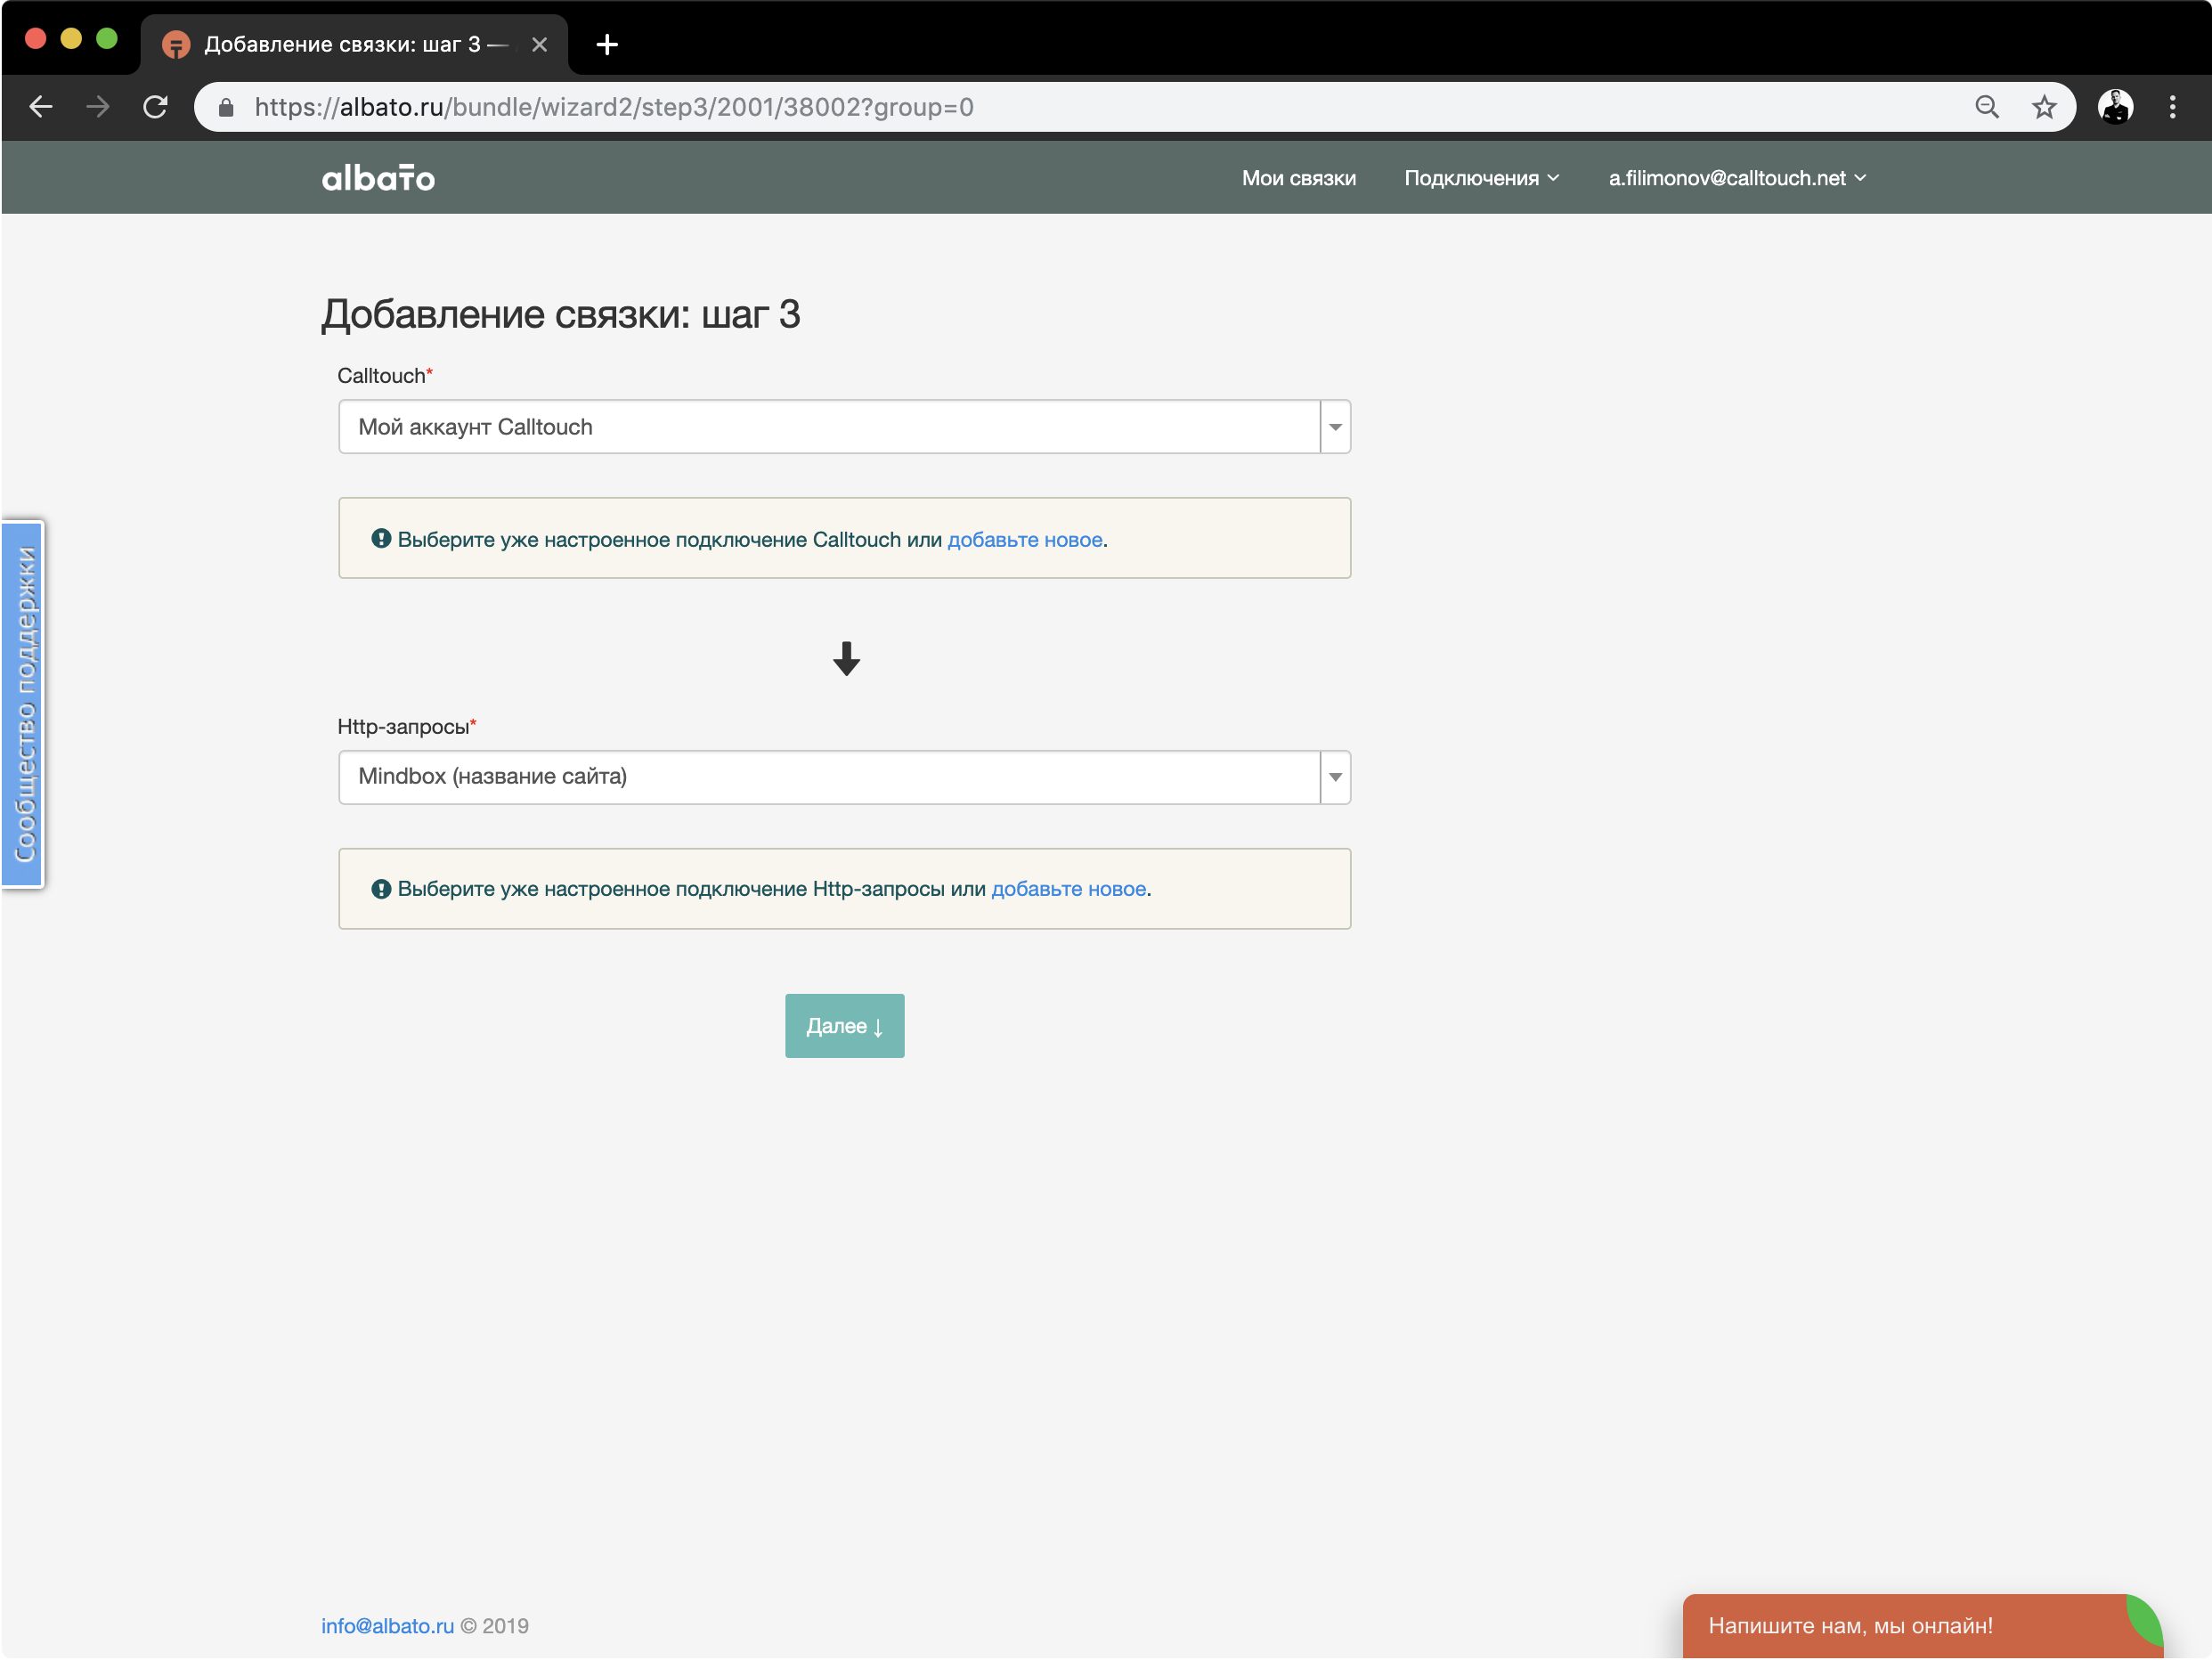Open the Chrome three-dot menu
Viewport: 2212px width, 1660px height.
[x=2172, y=107]
